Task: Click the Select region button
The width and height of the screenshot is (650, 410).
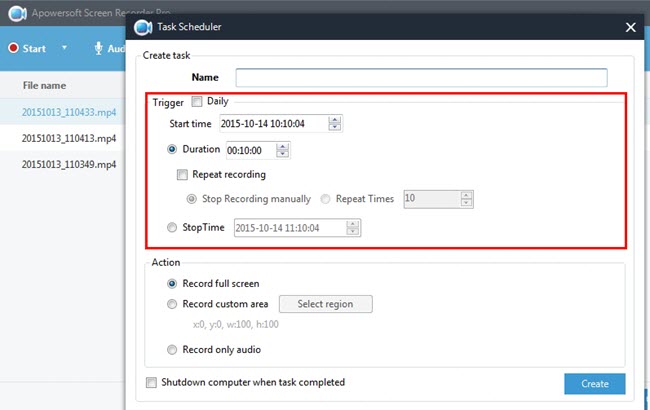Action: [x=326, y=304]
